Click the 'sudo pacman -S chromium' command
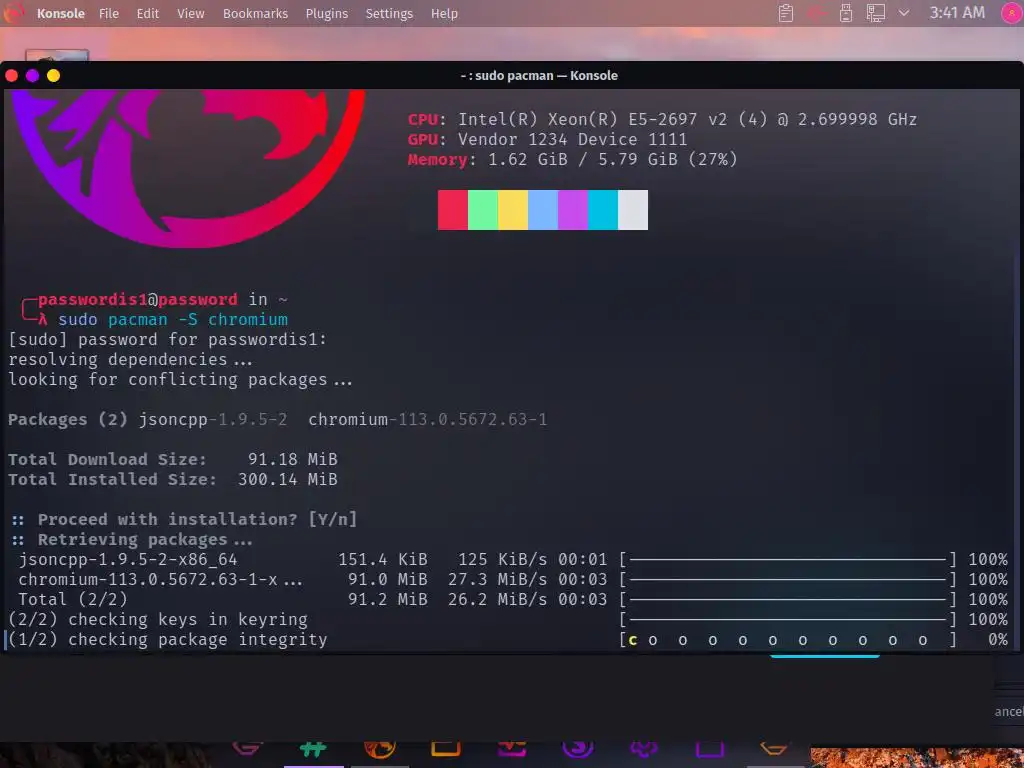The image size is (1024, 768). click(x=173, y=319)
